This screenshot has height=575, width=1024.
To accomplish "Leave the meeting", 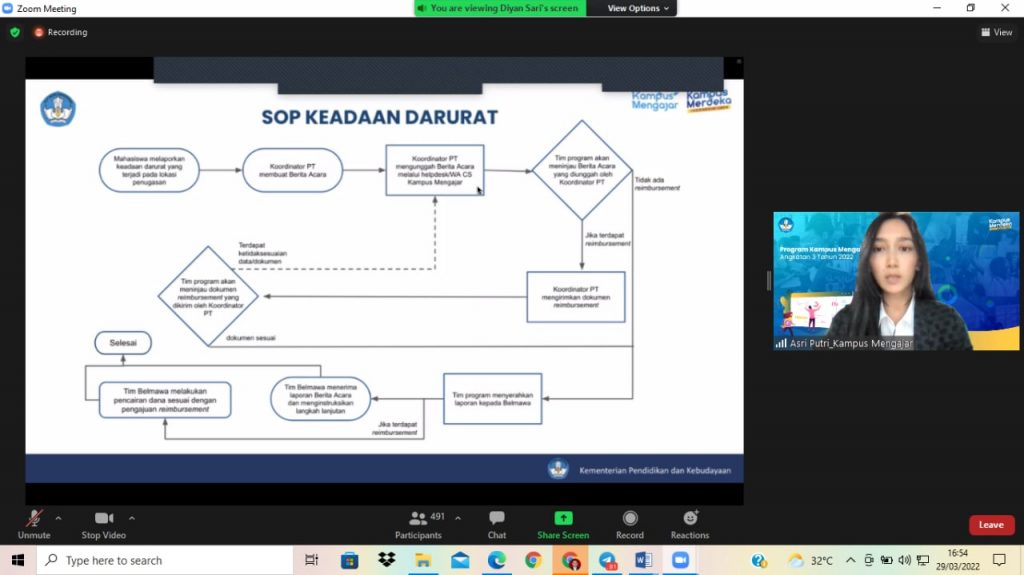I will click(x=990, y=525).
